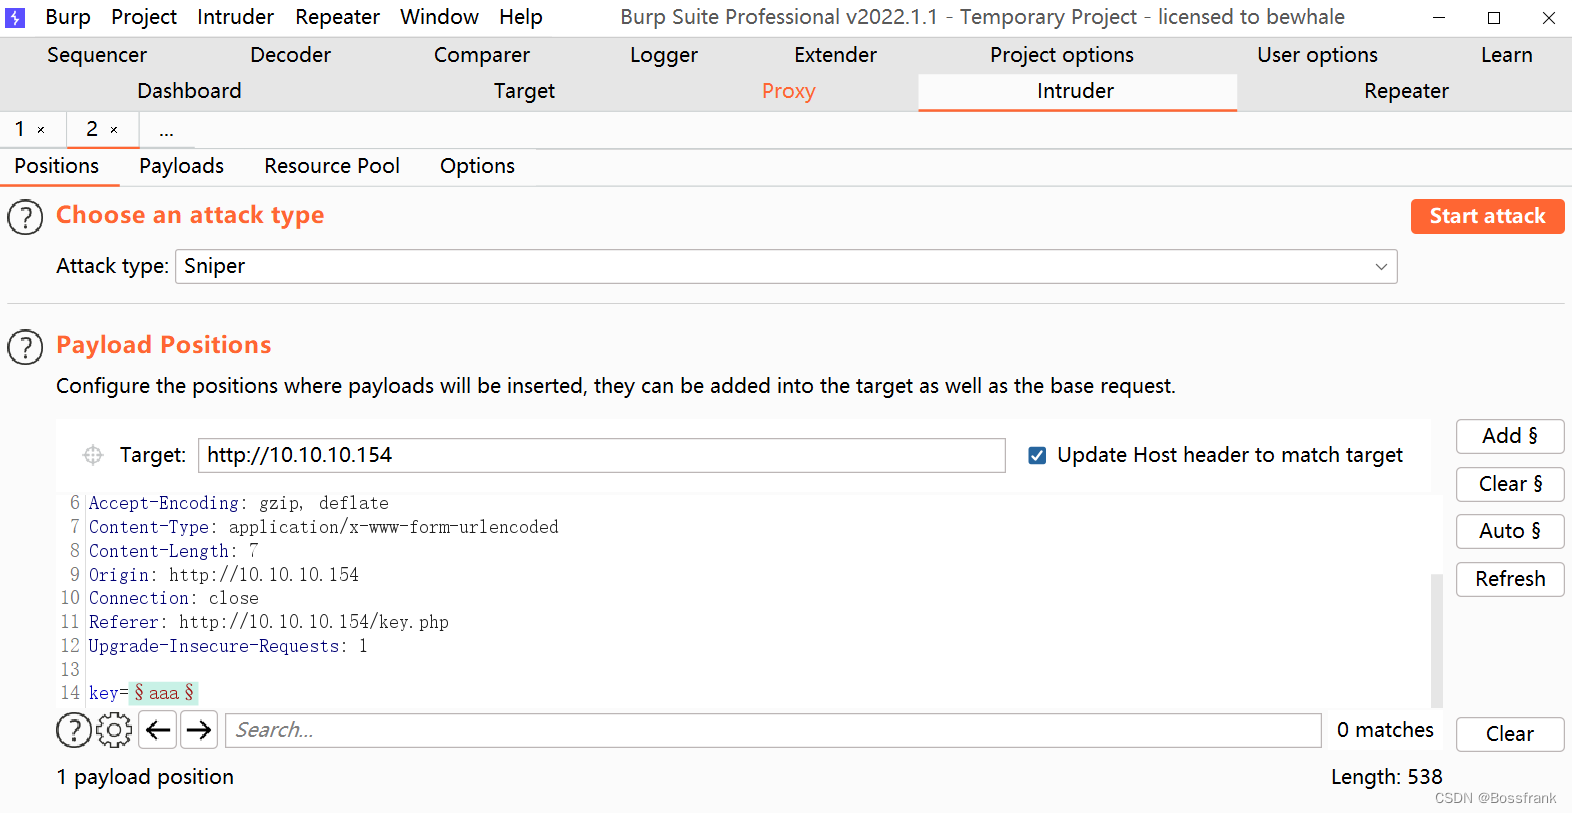
Task: Click the Refresh button
Action: [x=1510, y=579]
